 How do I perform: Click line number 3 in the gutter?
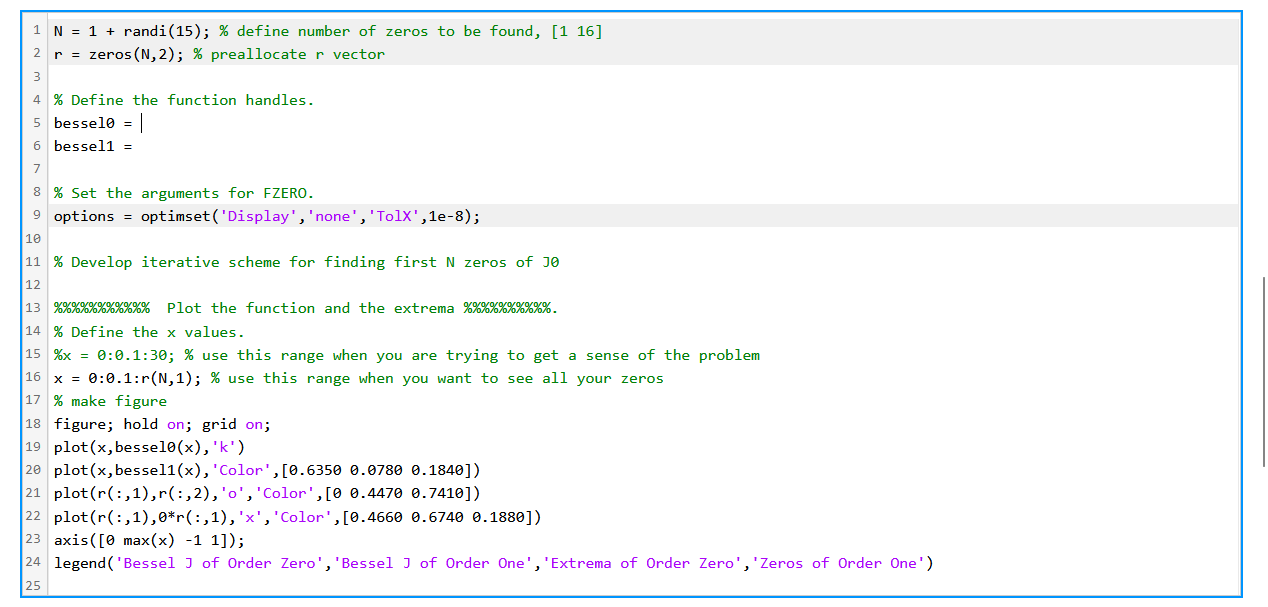[x=37, y=77]
